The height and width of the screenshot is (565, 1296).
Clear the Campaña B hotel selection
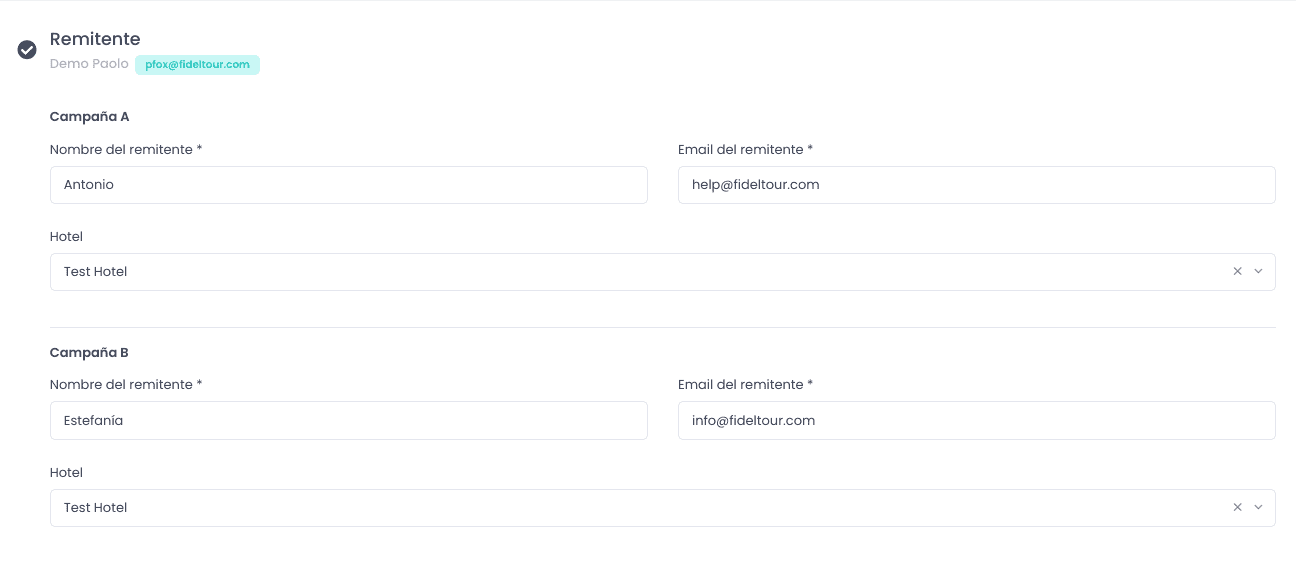(1237, 508)
